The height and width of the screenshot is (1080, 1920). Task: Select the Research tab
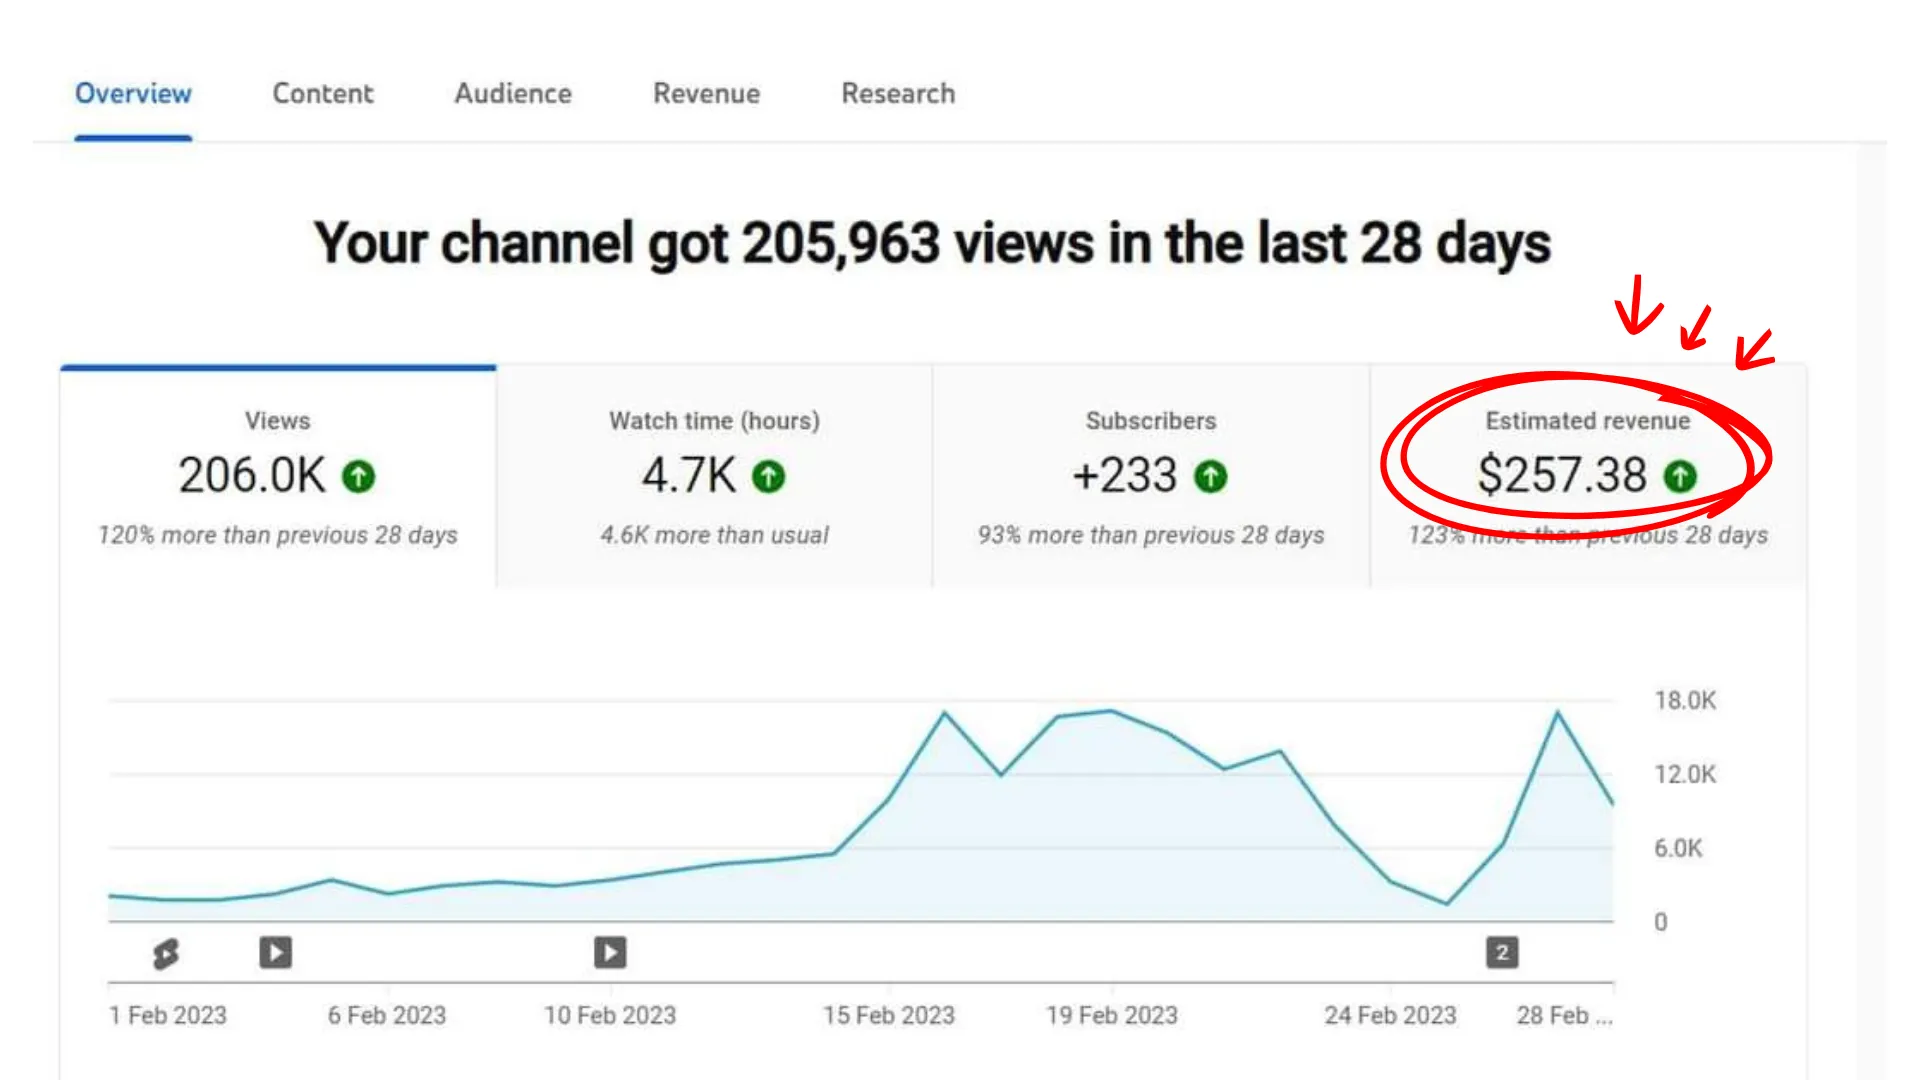click(898, 93)
